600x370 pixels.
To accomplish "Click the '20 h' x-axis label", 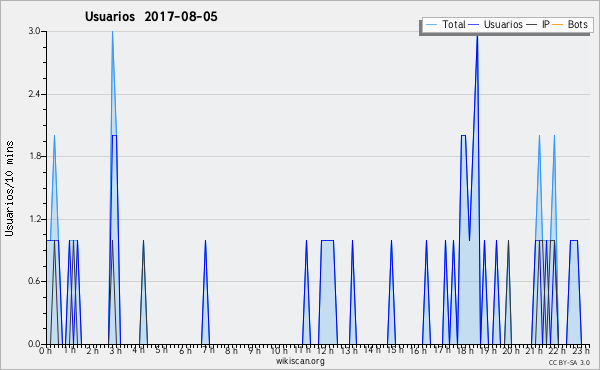I will click(x=511, y=350).
